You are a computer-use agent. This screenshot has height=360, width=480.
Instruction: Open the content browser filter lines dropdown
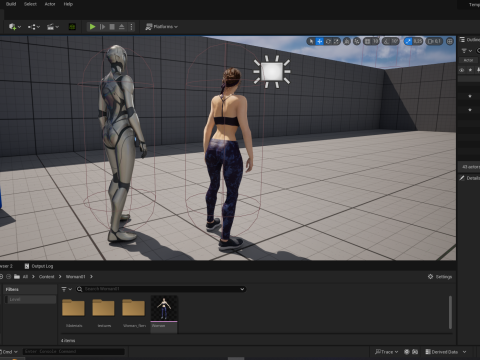tap(67, 289)
